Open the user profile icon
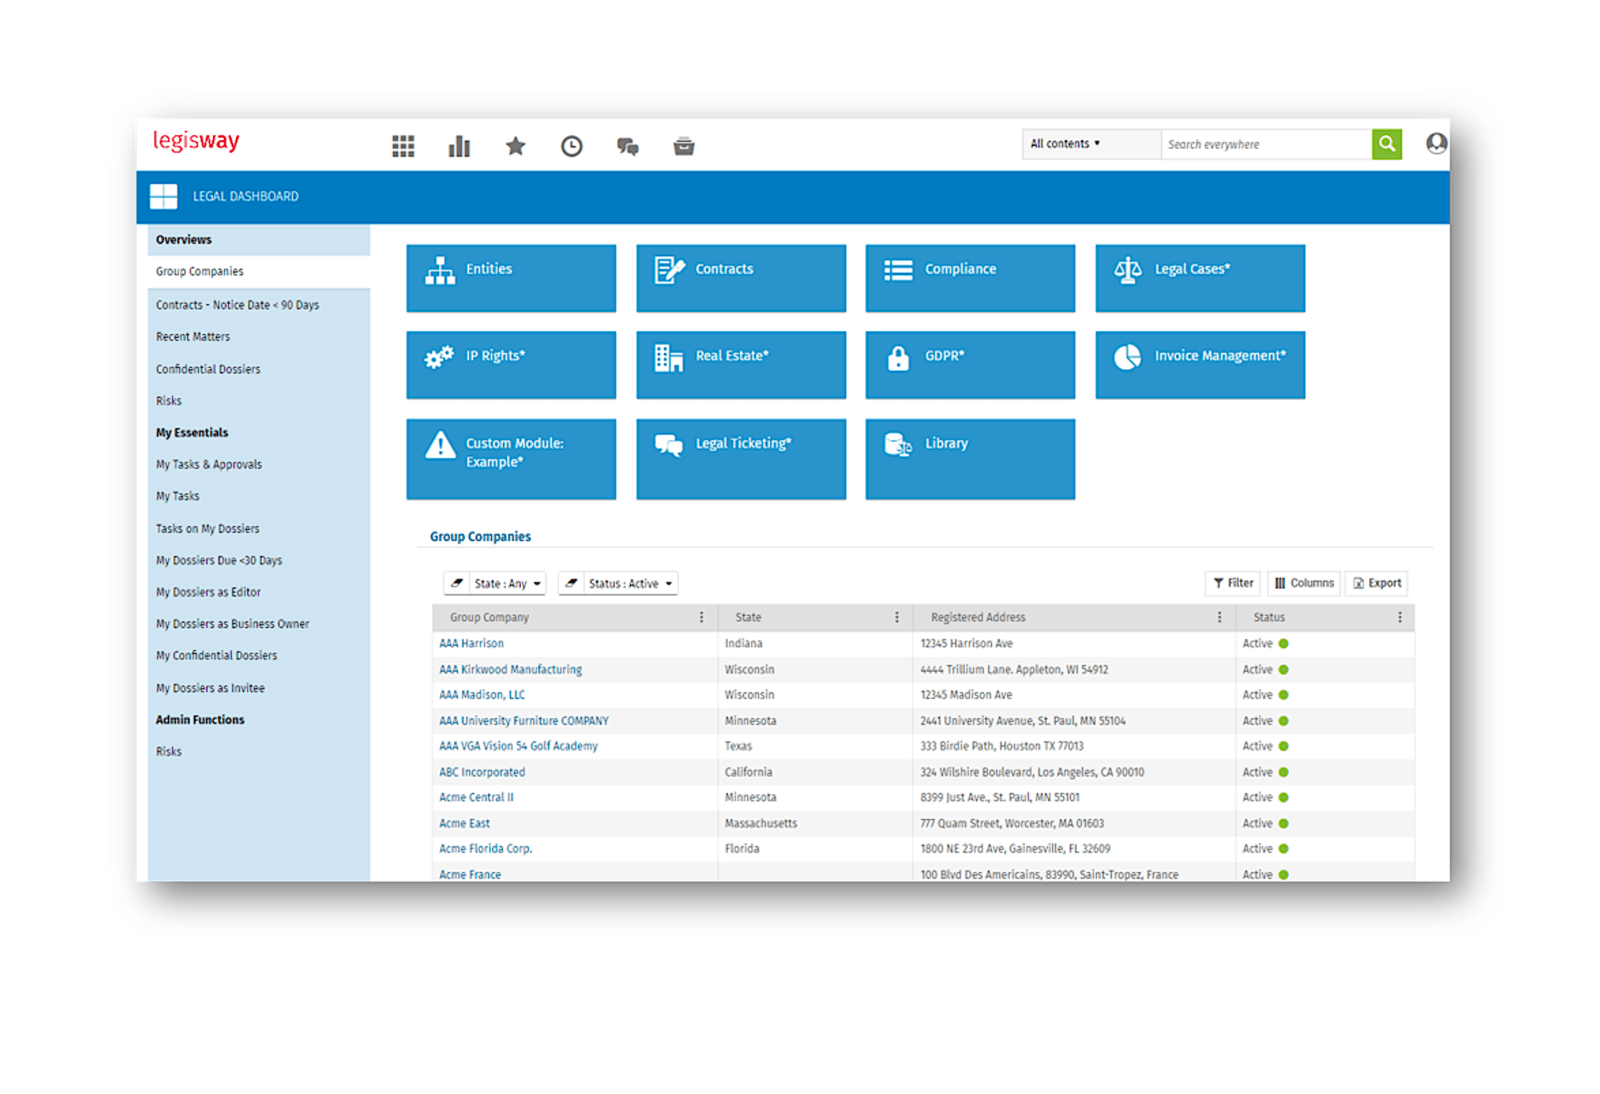 [1436, 144]
